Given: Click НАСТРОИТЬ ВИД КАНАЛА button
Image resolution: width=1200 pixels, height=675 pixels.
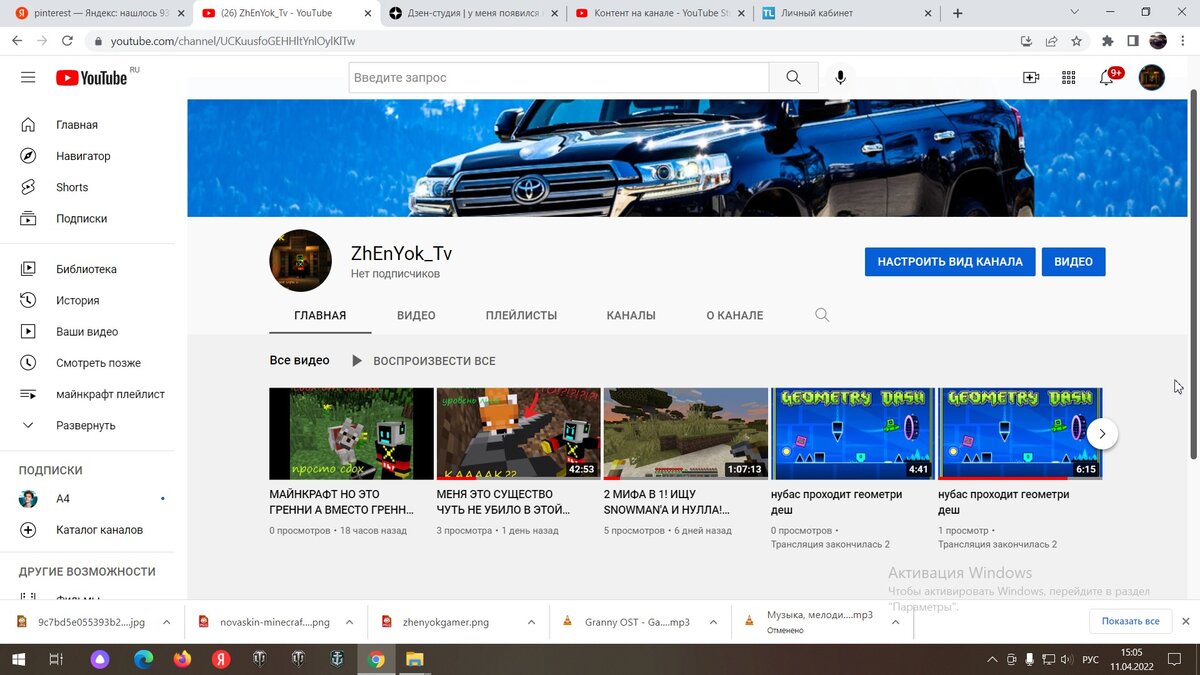Looking at the screenshot, I should [950, 262].
